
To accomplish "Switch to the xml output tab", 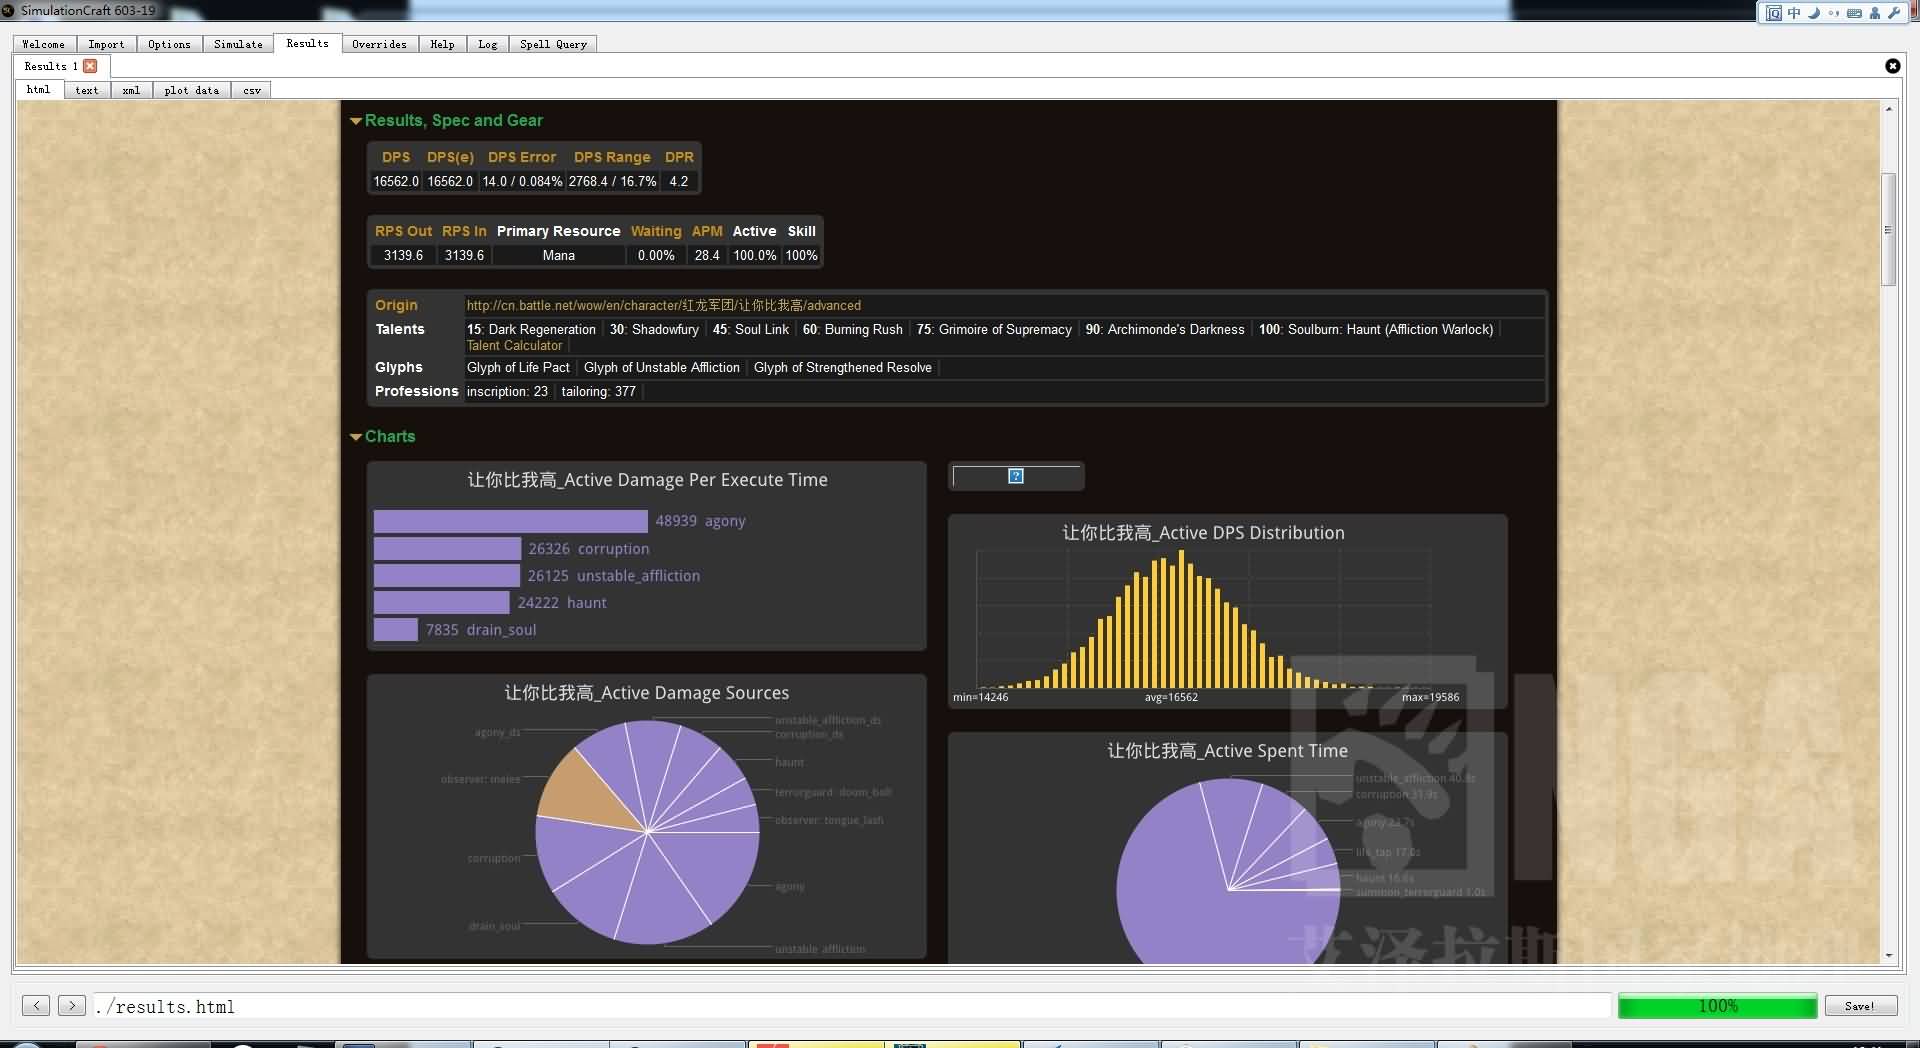I will point(131,90).
